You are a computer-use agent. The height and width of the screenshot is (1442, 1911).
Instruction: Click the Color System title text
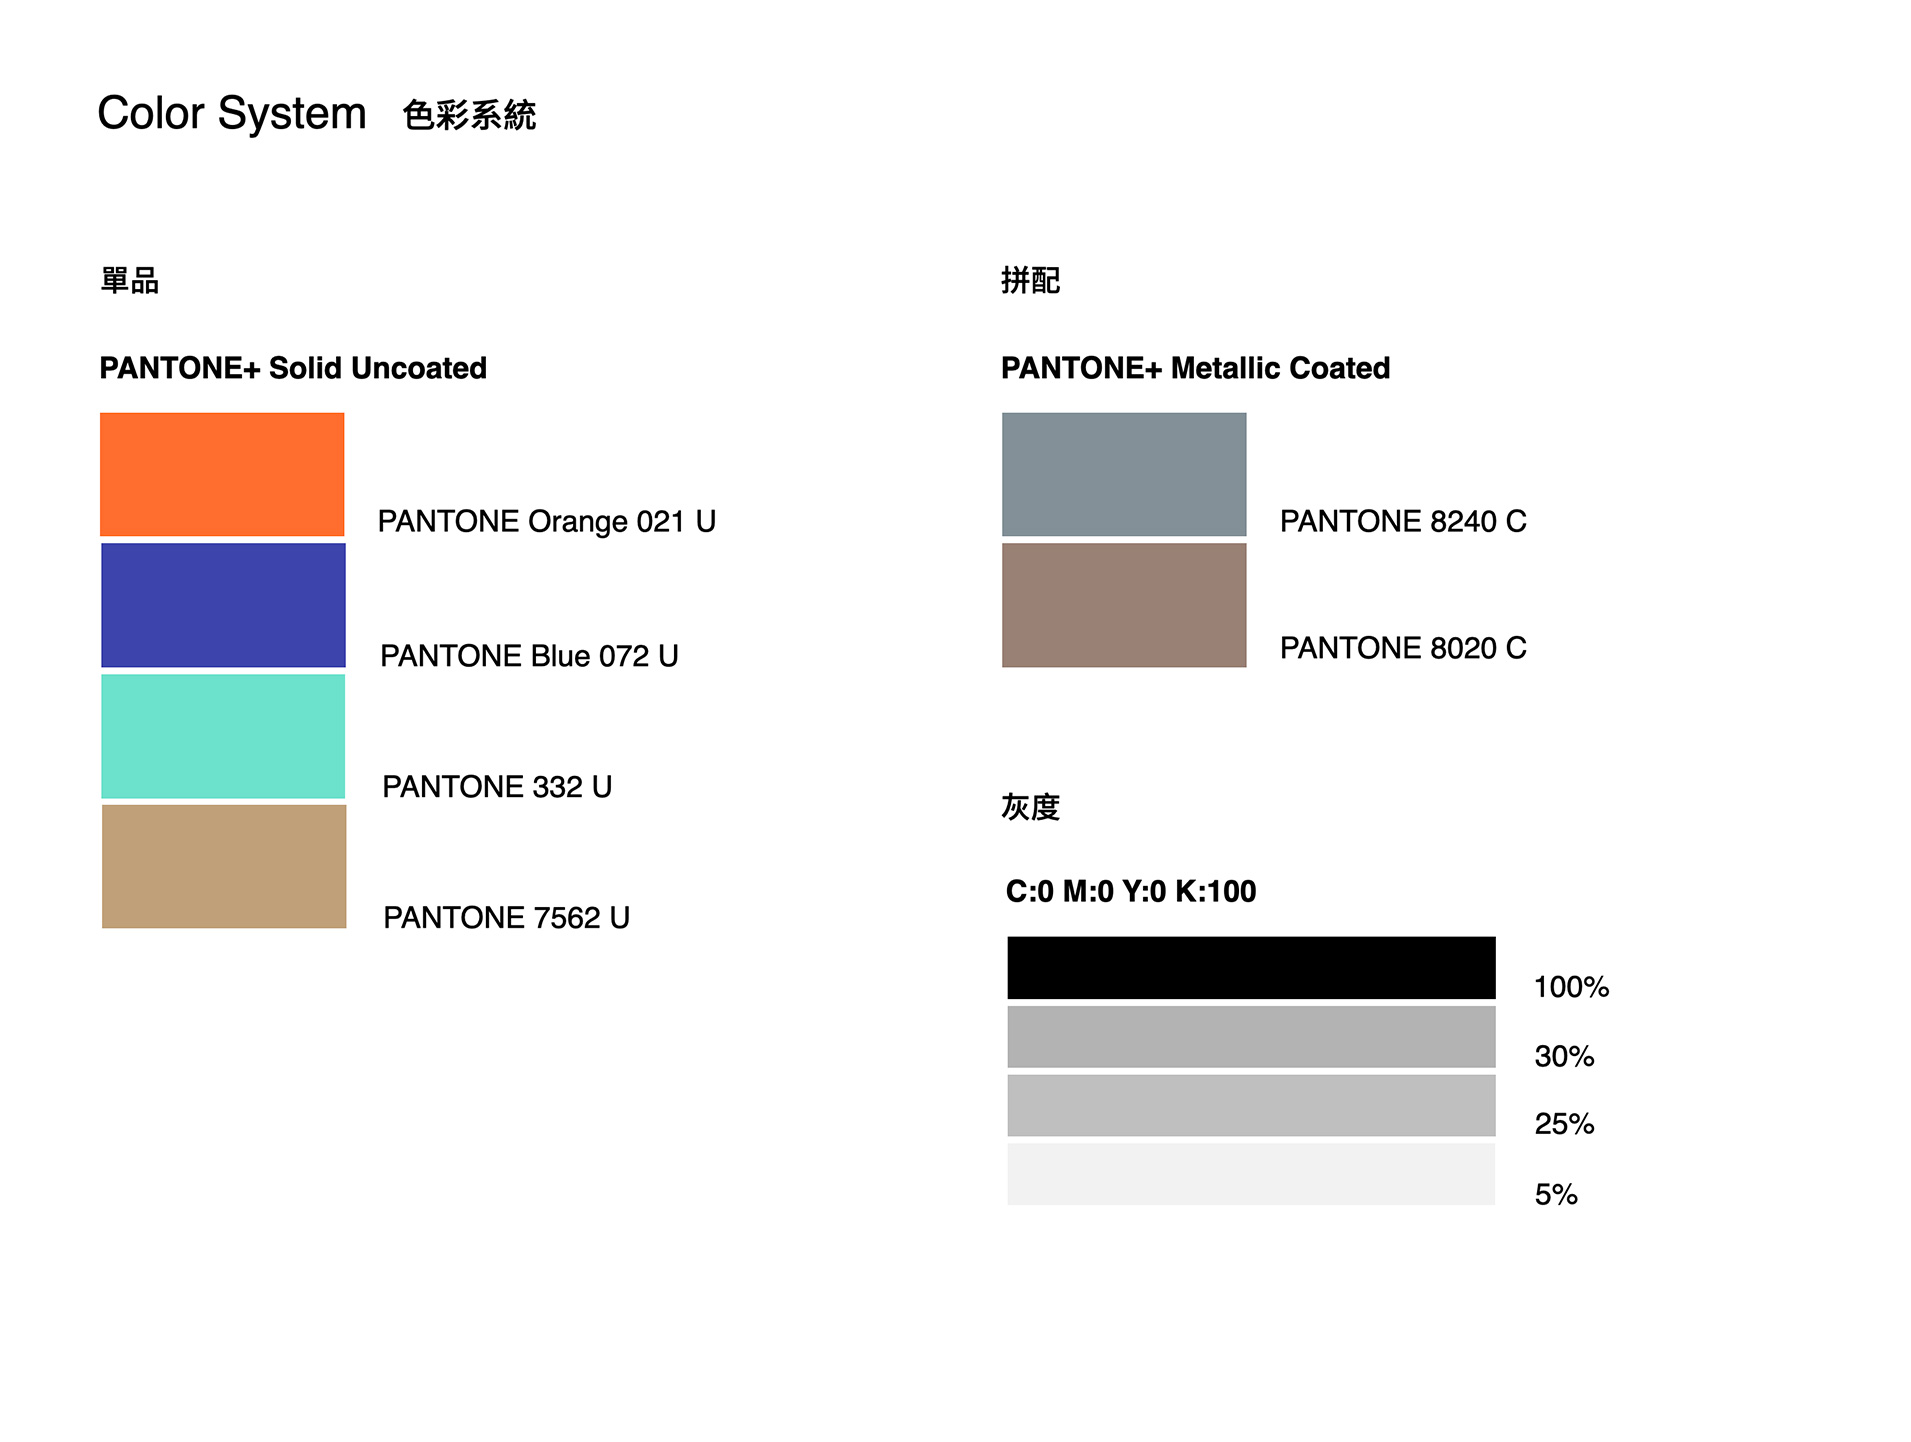[232, 113]
